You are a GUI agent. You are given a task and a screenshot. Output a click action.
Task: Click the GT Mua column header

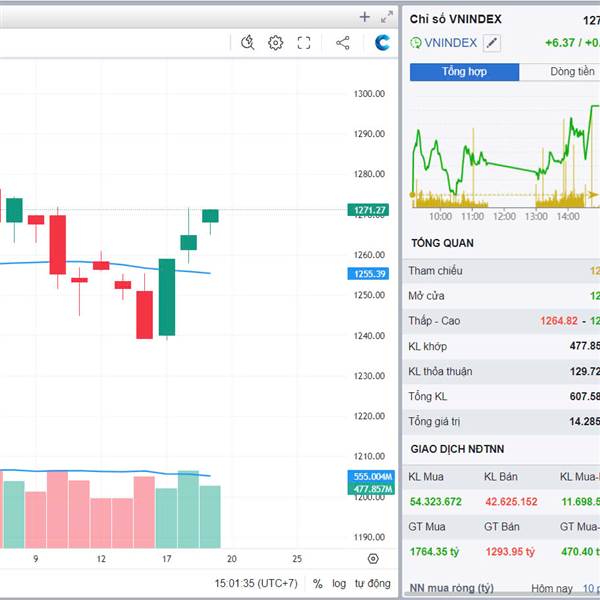(x=427, y=527)
